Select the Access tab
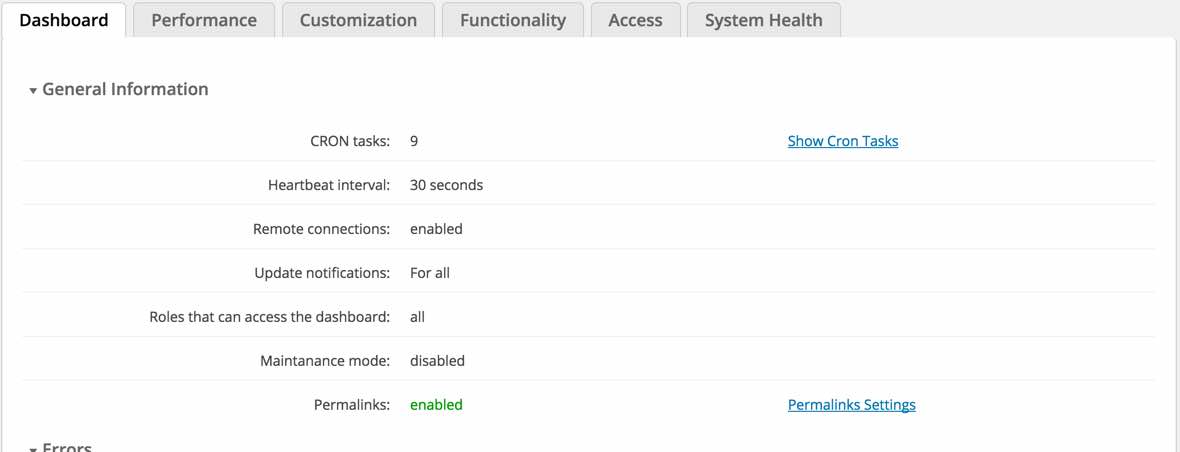 (635, 20)
